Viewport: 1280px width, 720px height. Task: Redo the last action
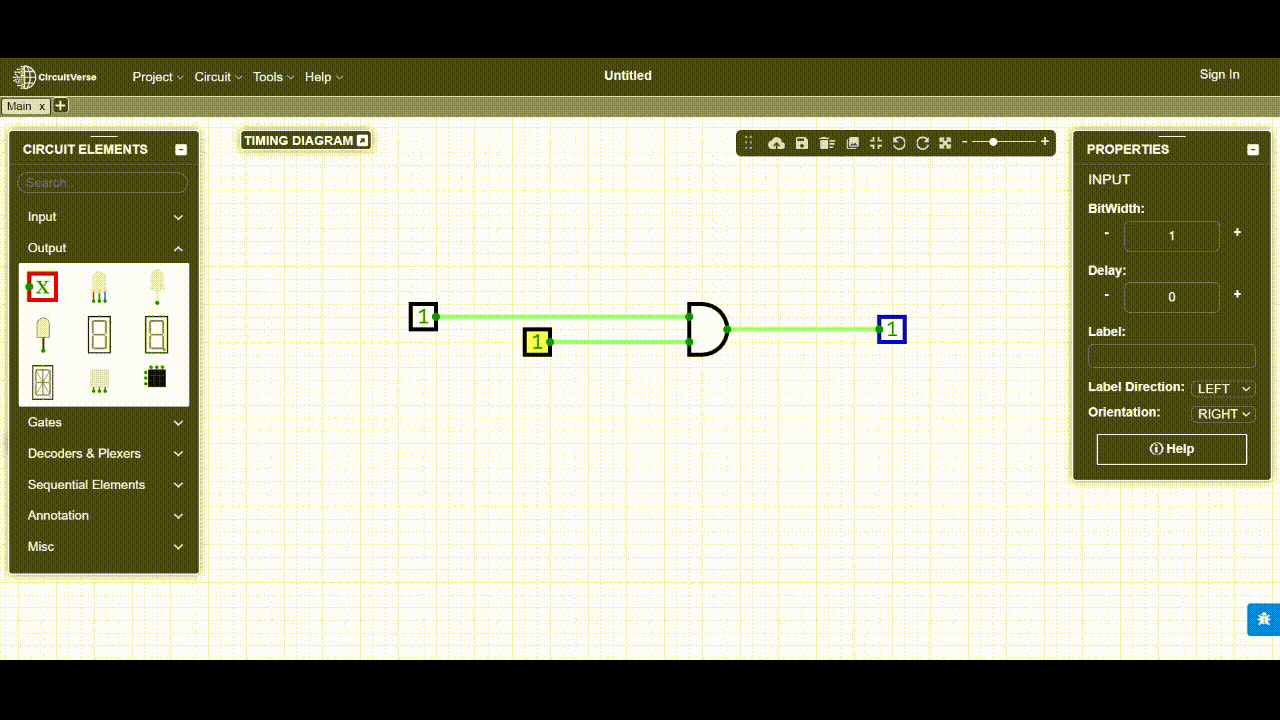923,143
